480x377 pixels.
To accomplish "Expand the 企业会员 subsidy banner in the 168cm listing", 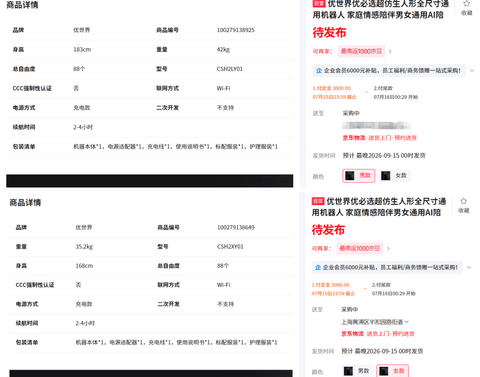I will pyautogui.click(x=469, y=267).
